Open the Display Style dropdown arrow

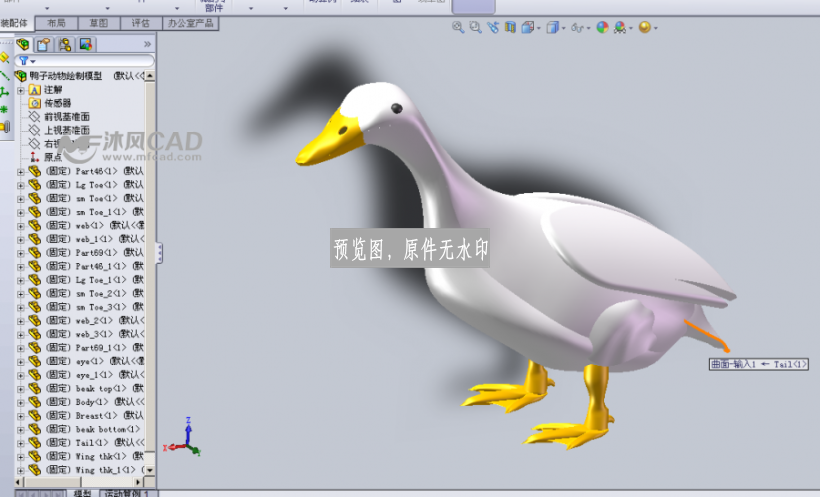click(564, 28)
